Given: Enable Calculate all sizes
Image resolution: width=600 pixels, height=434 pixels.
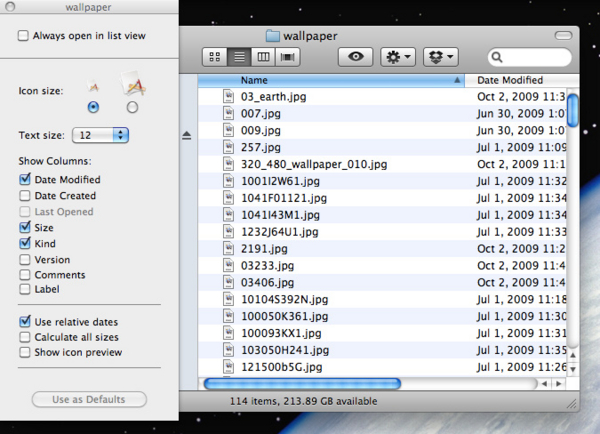Looking at the screenshot, I should [x=25, y=337].
